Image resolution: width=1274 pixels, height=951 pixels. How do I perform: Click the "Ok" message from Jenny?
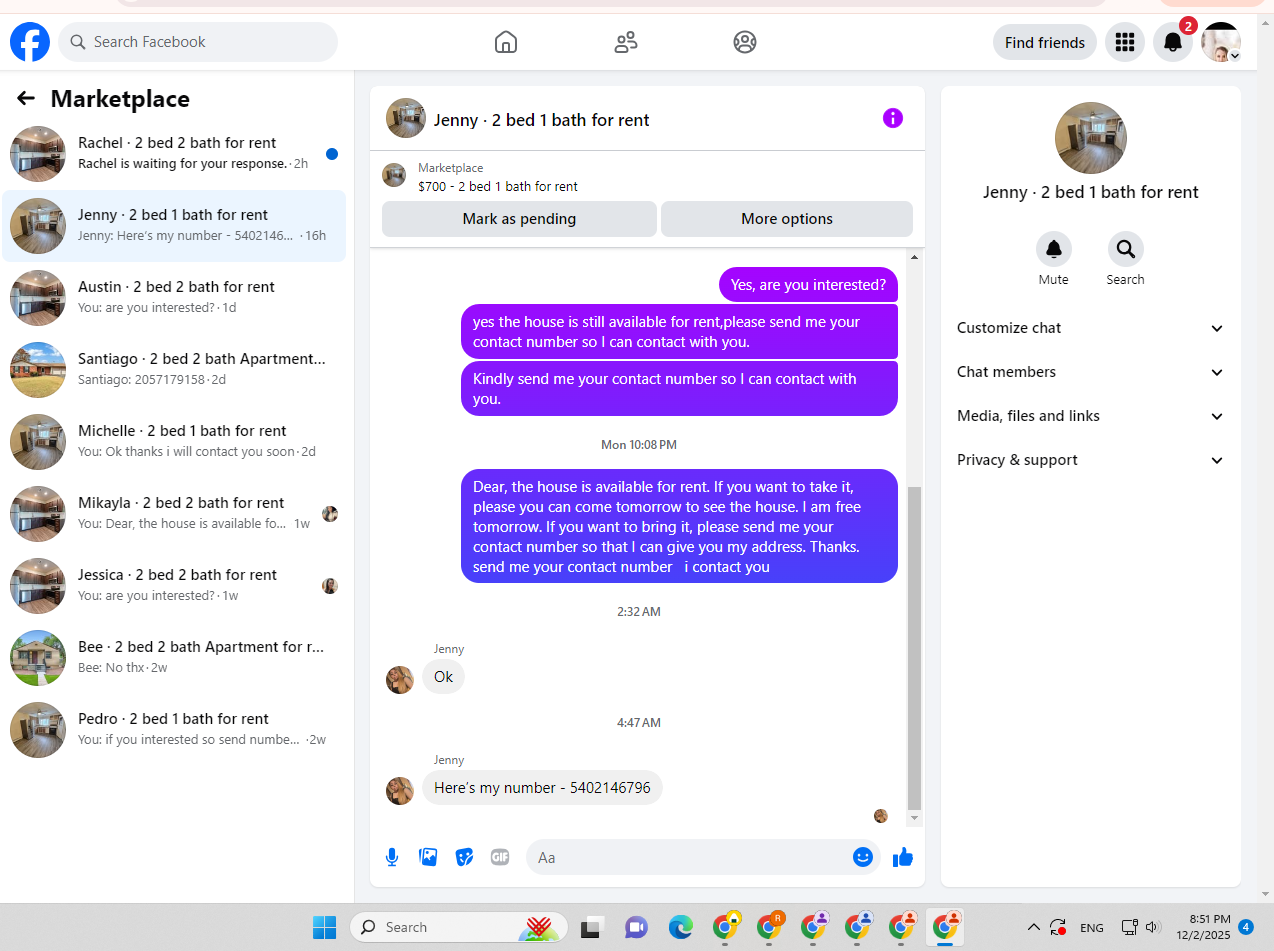(x=443, y=677)
